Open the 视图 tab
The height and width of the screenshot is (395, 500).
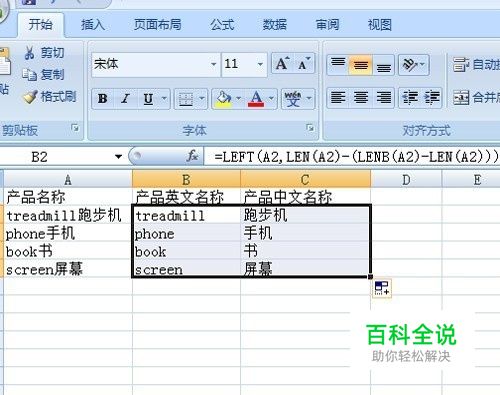tap(380, 25)
